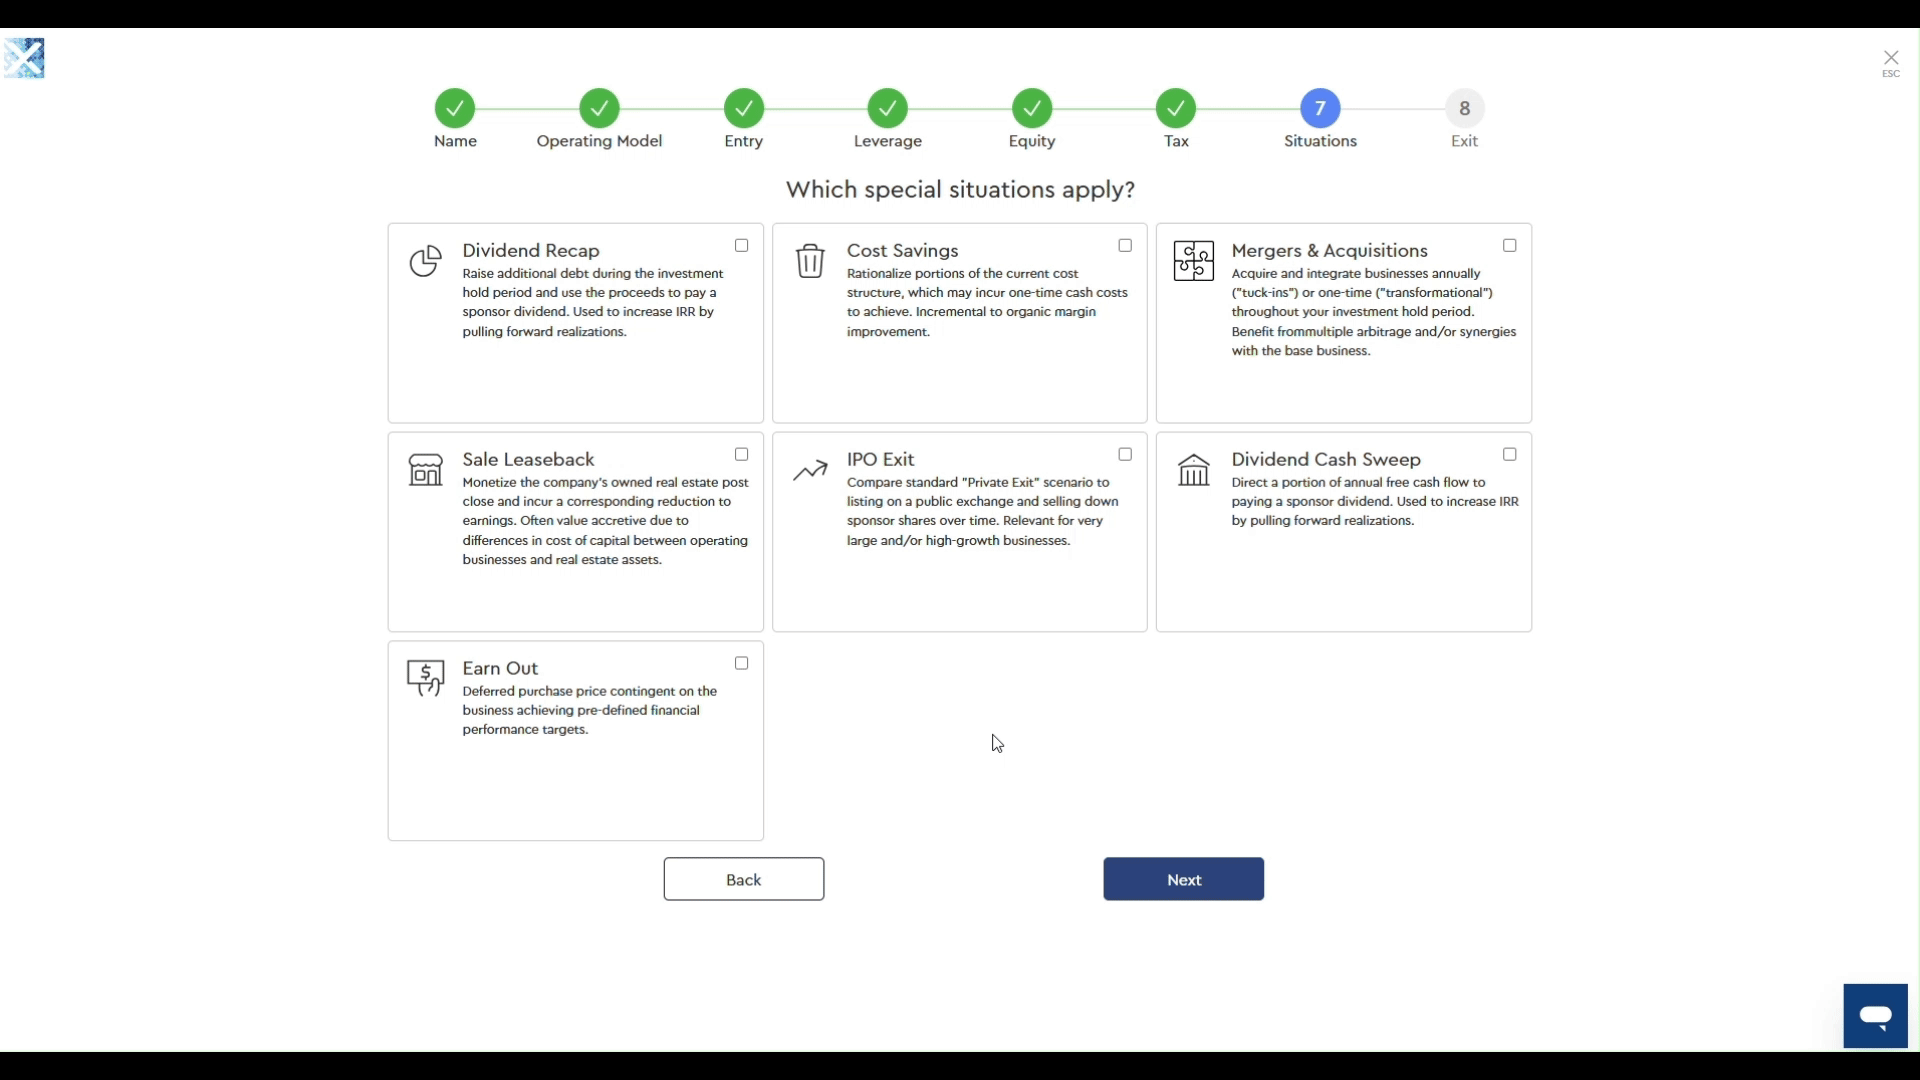Enable the Cost Savings option
The height and width of the screenshot is (1080, 1920).
(1125, 245)
